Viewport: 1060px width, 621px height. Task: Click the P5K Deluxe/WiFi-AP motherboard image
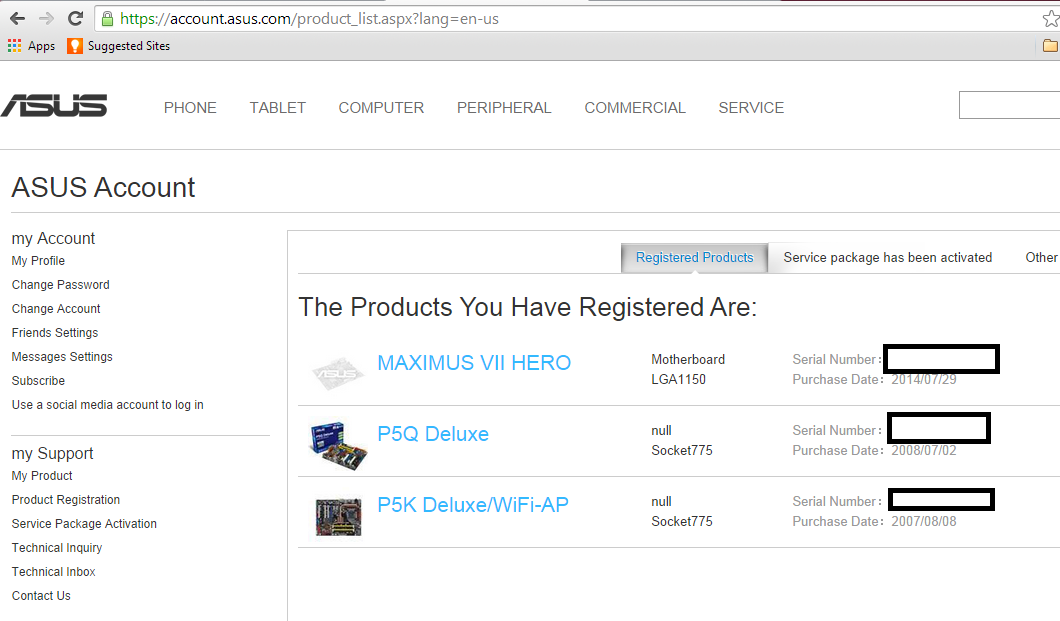[338, 517]
